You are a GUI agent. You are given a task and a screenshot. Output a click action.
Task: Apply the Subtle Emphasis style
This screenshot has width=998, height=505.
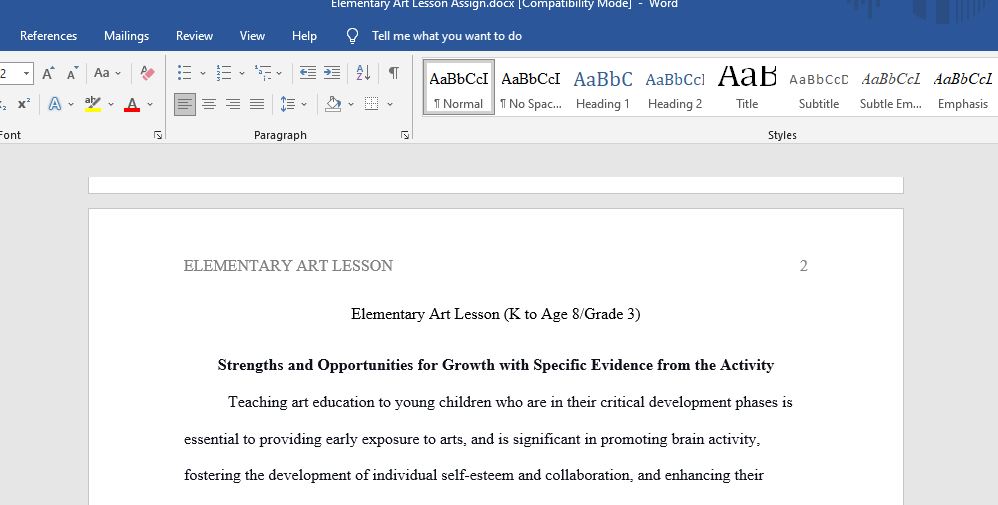pos(890,88)
